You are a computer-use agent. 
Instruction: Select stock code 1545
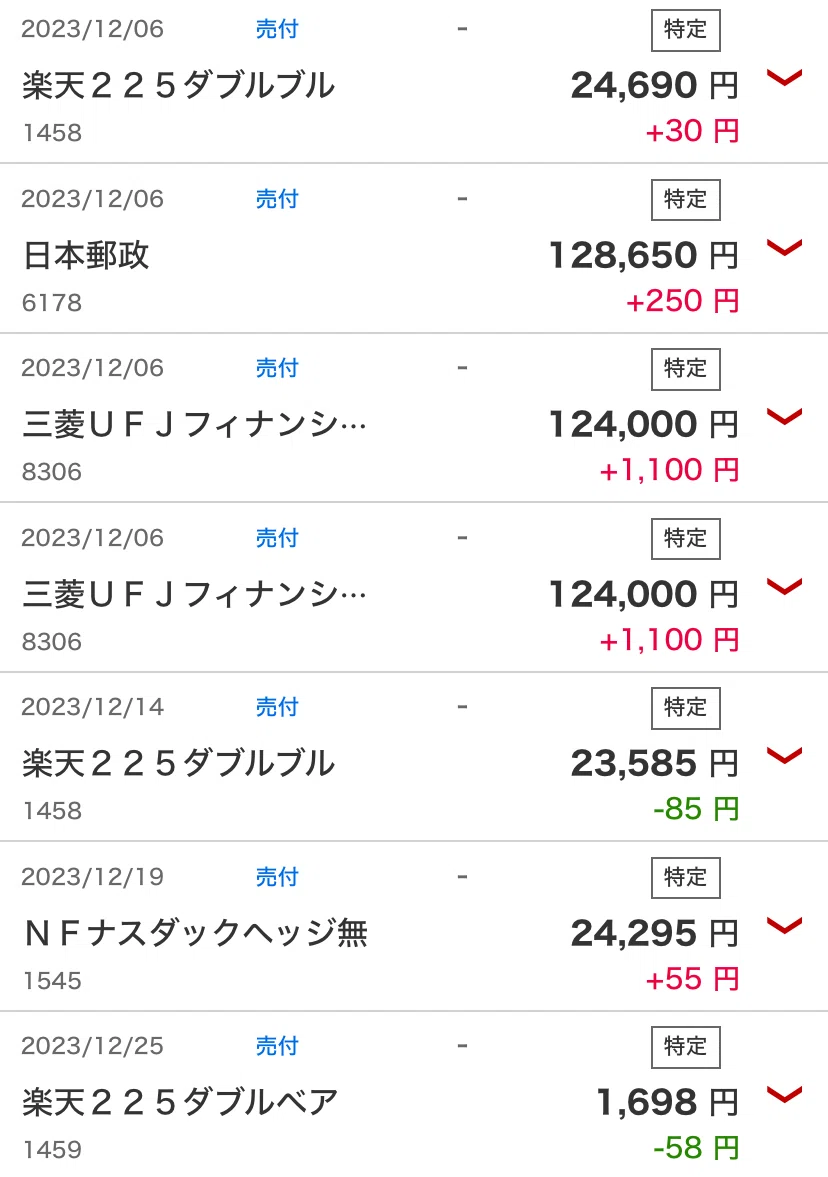click(52, 981)
